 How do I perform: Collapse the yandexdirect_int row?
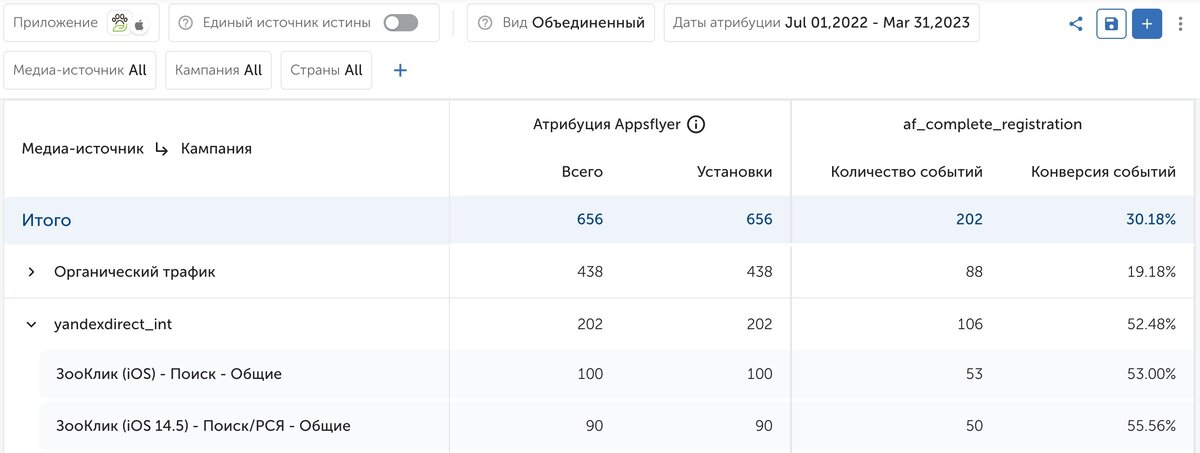pos(31,324)
